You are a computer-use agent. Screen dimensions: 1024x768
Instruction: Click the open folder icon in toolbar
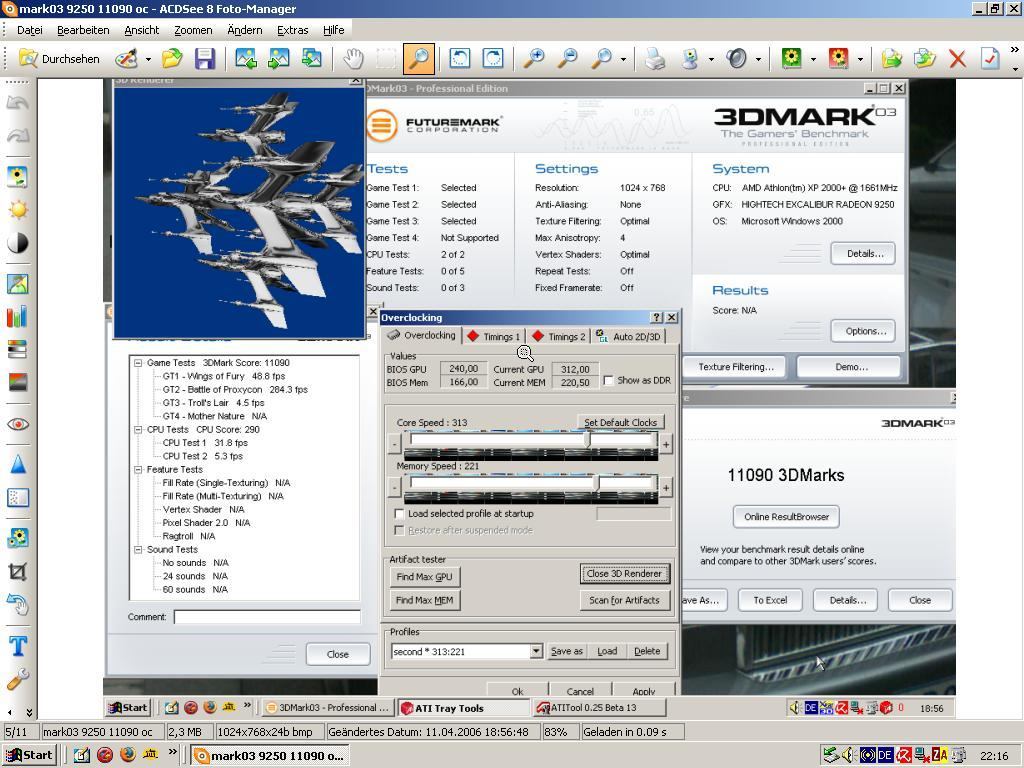coord(172,59)
